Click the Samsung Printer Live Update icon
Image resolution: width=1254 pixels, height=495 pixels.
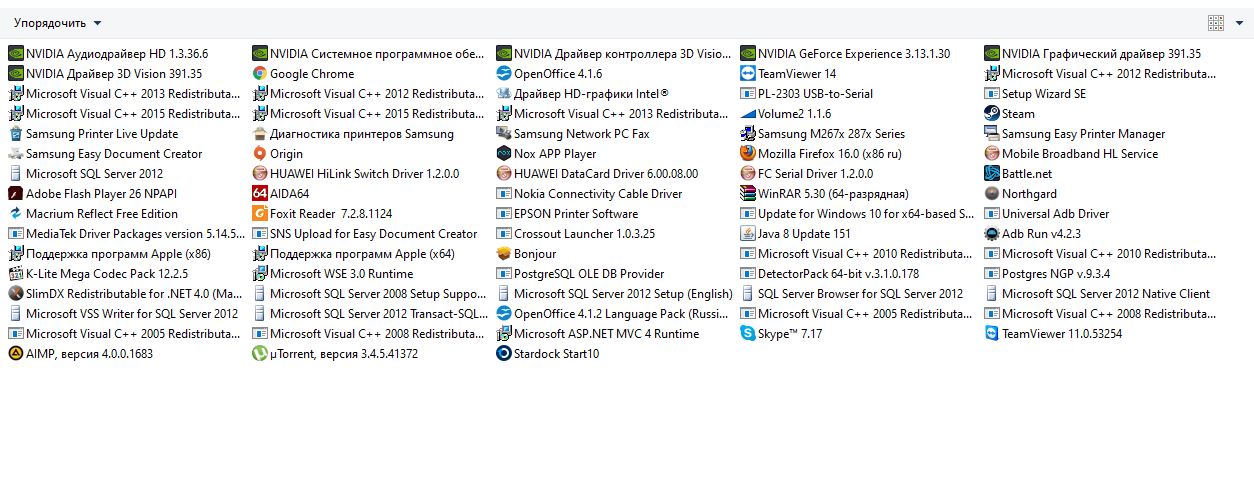click(15, 134)
